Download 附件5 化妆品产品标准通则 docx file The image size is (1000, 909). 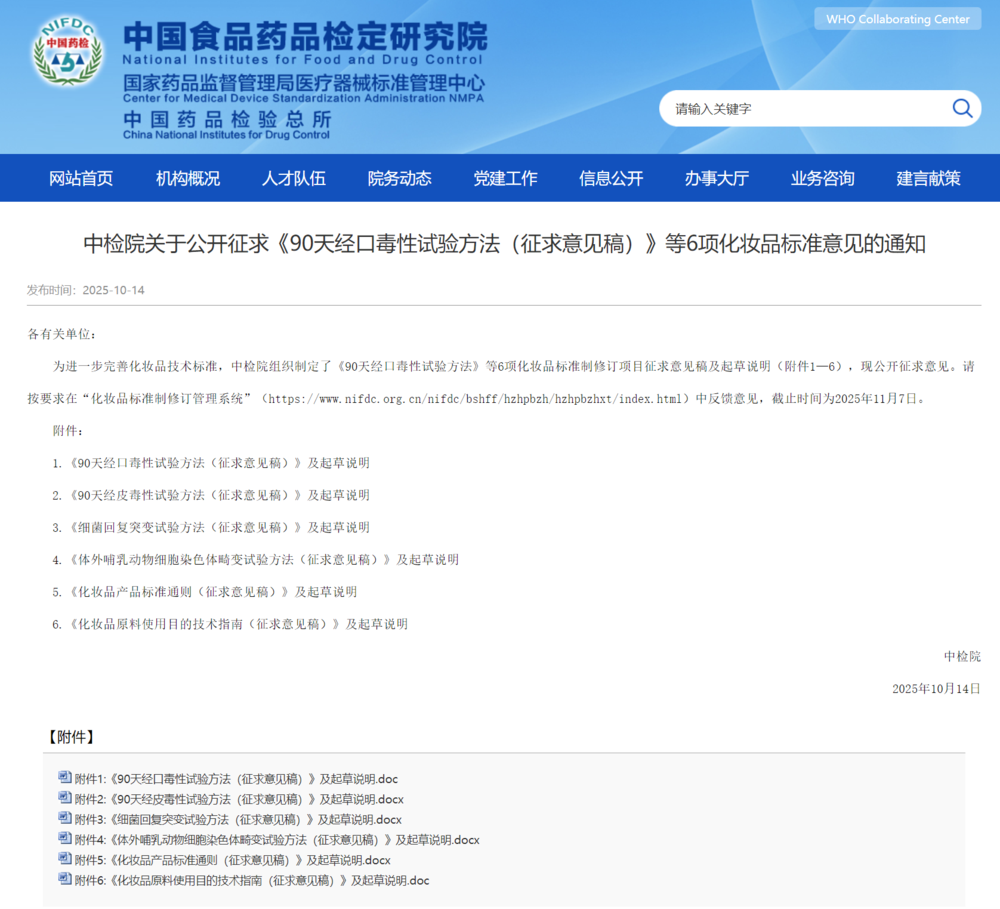point(232,860)
